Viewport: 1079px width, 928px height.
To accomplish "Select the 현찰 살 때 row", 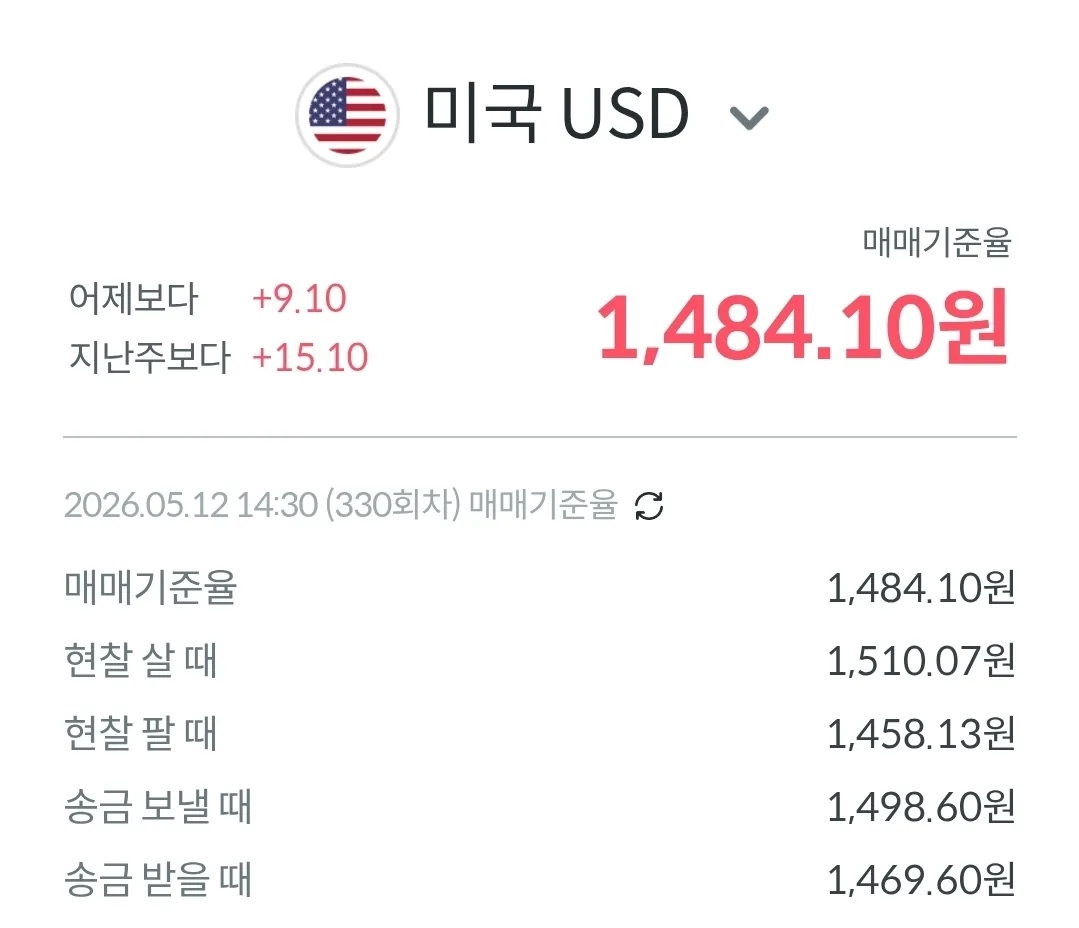I will [x=540, y=661].
